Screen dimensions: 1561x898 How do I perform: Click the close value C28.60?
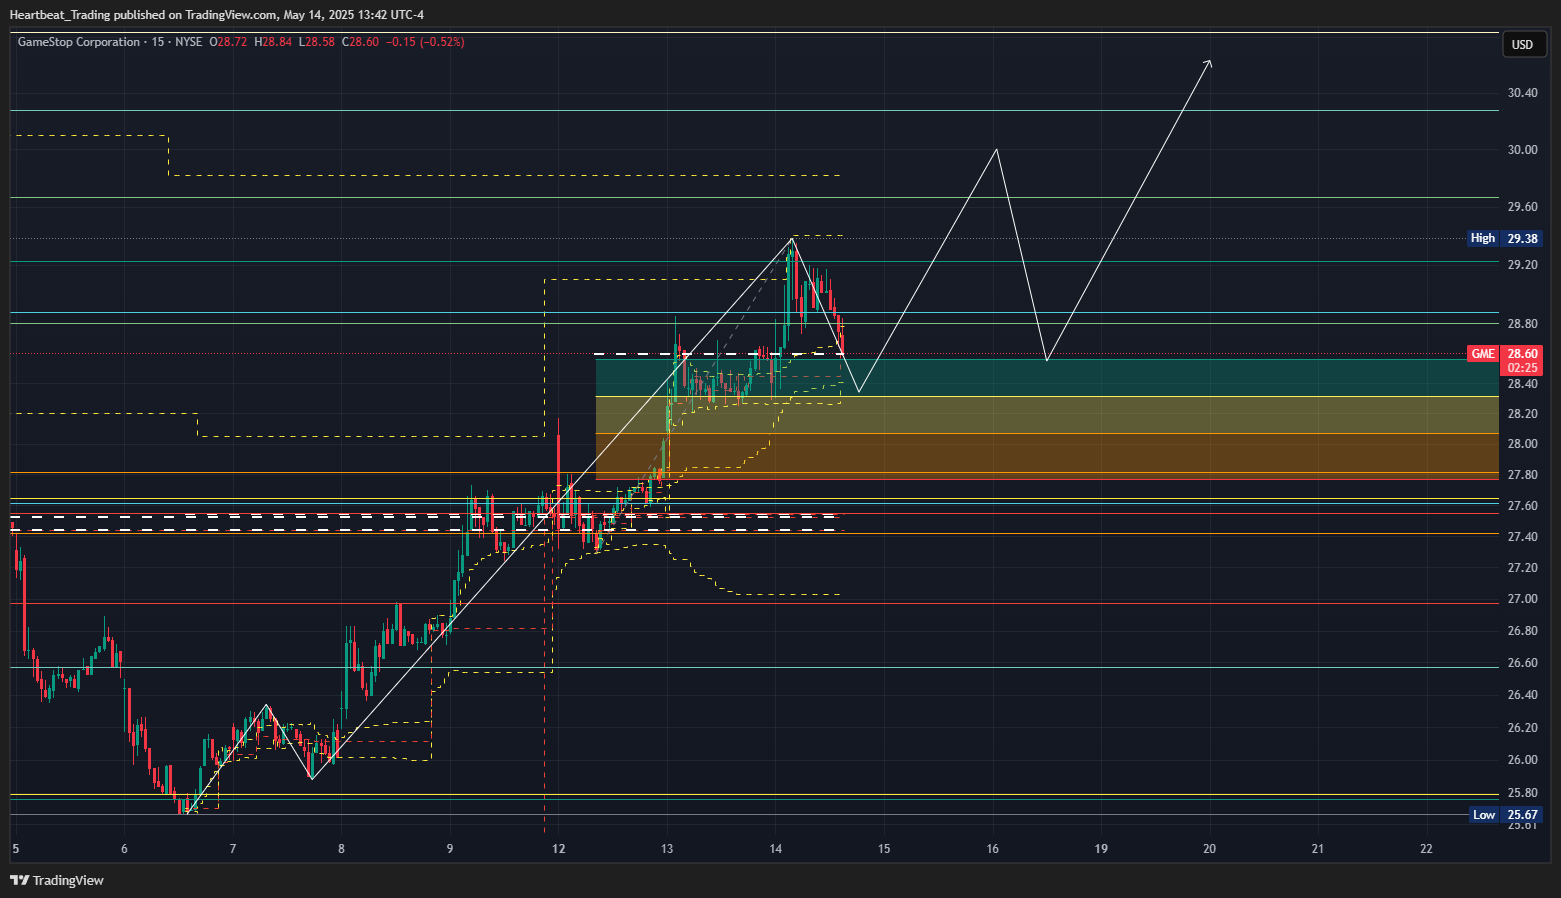(361, 42)
